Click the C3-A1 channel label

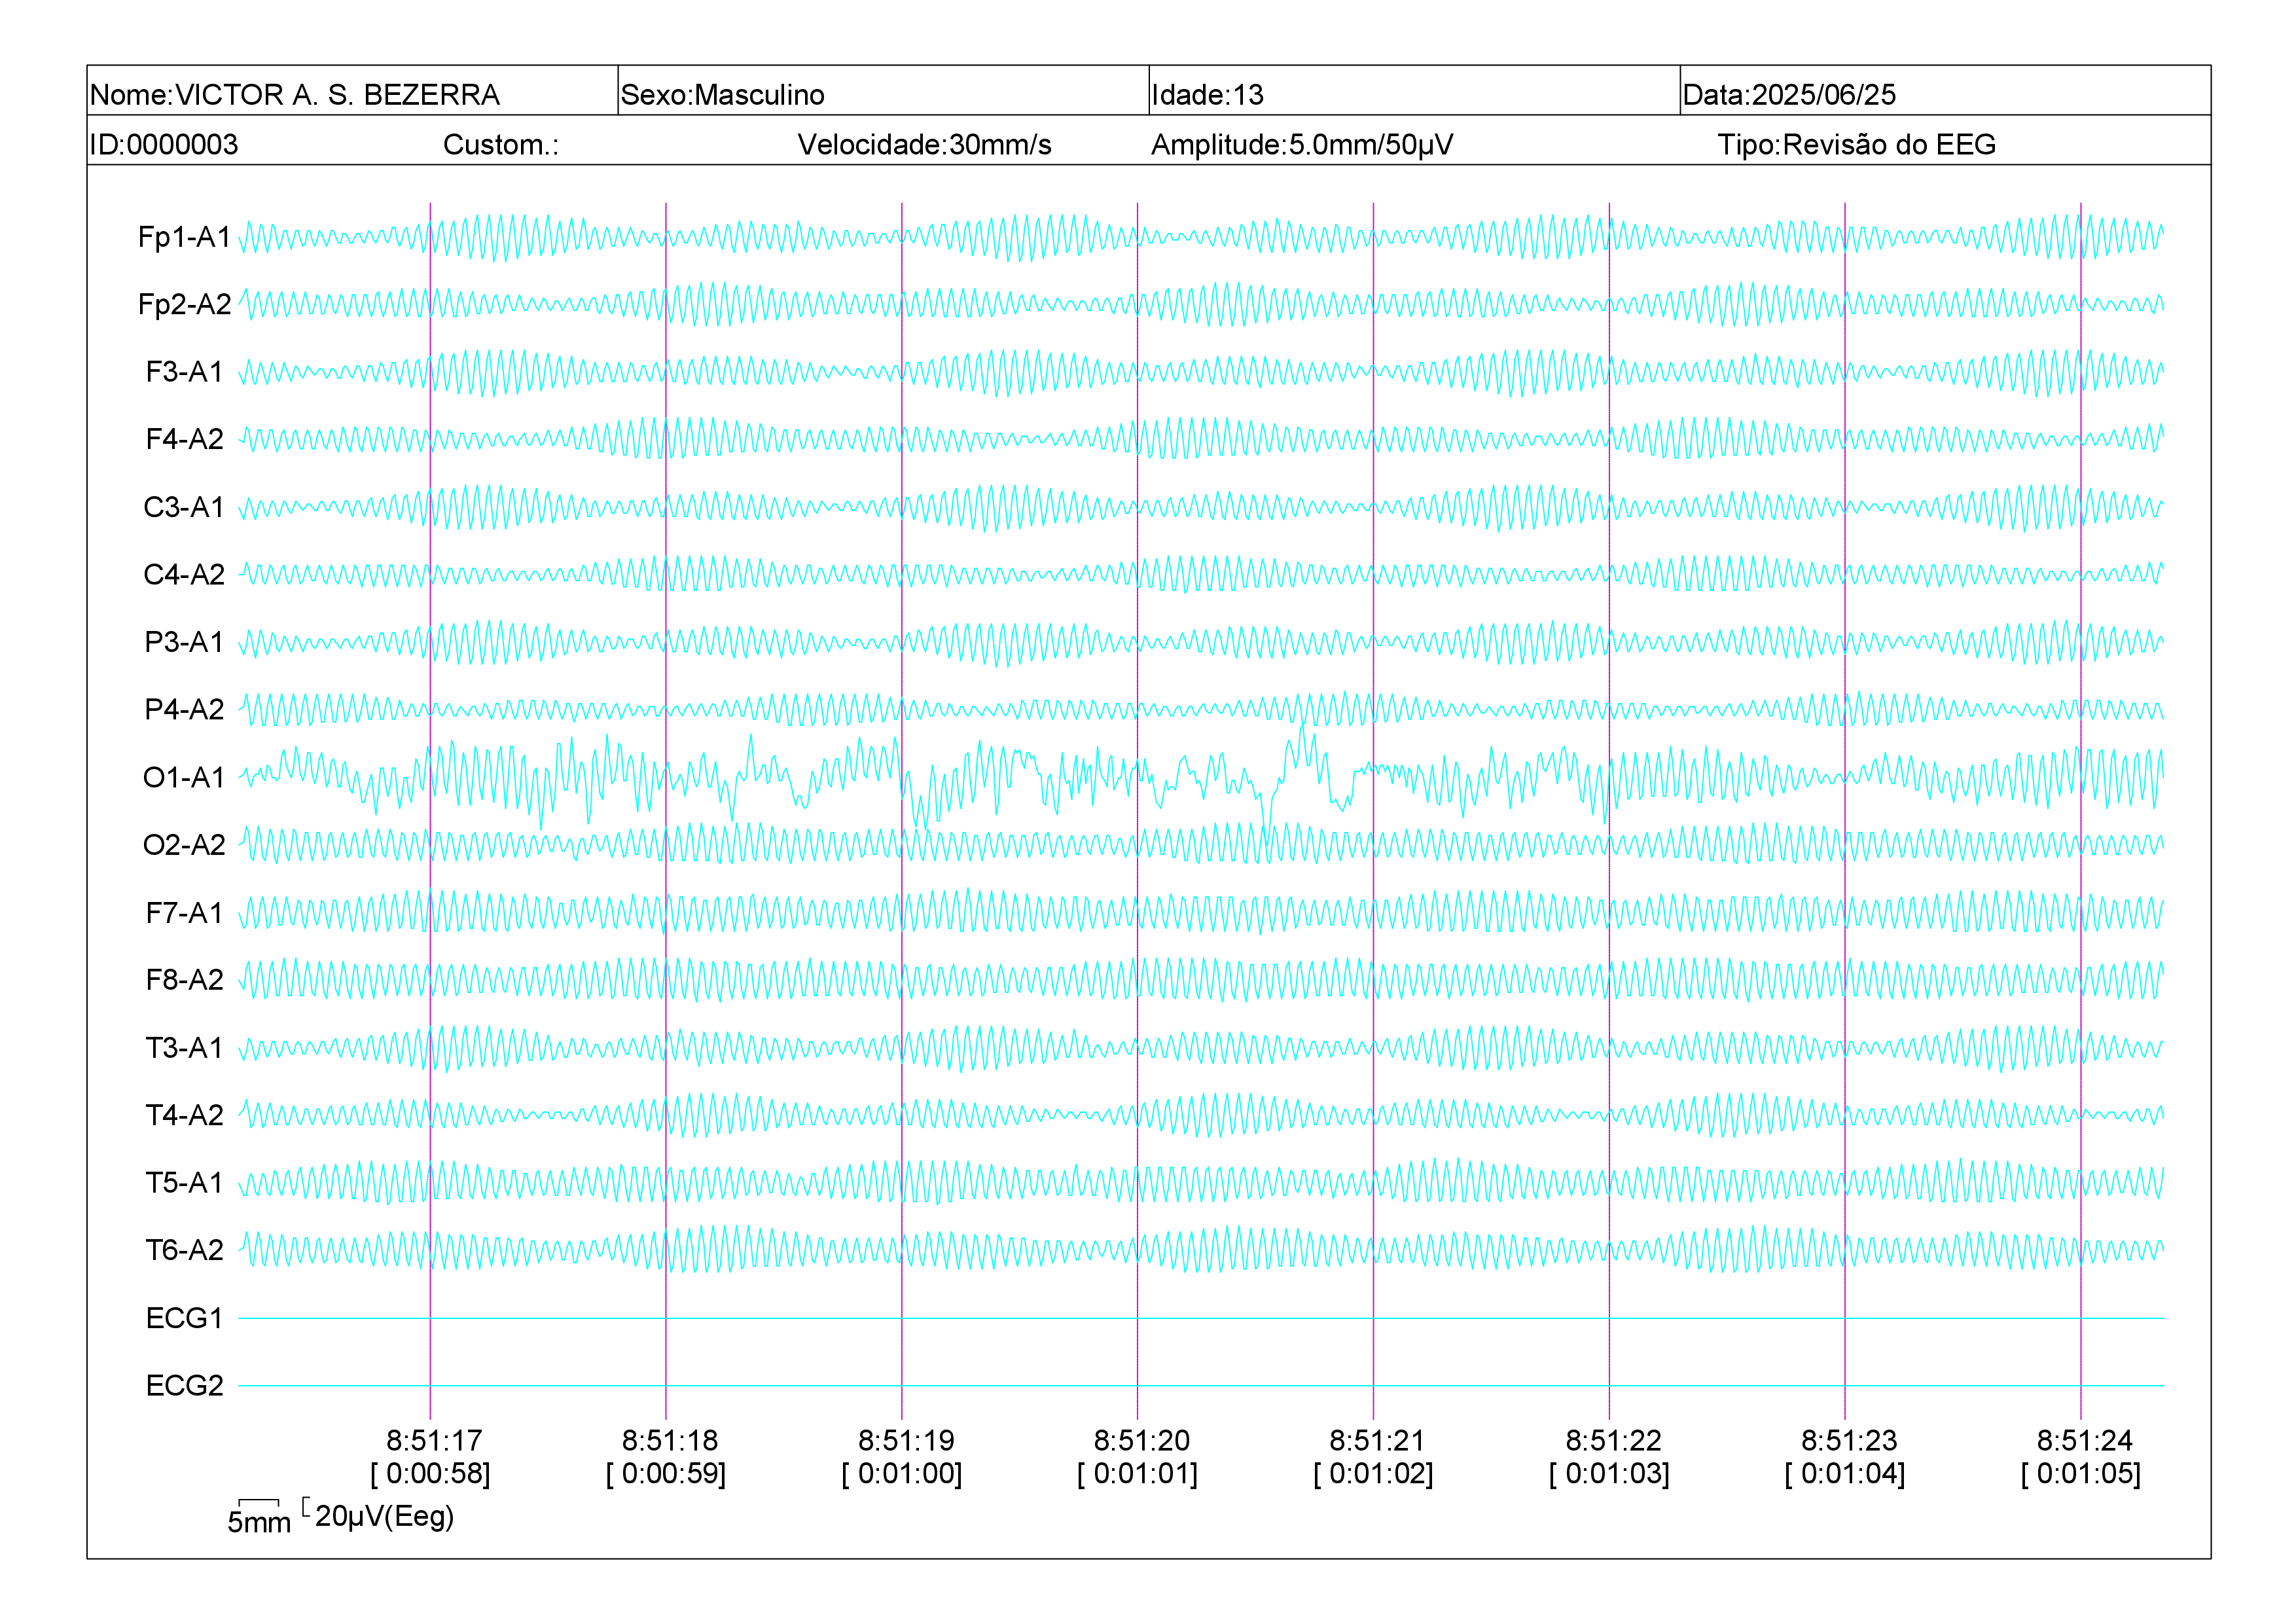pyautogui.click(x=185, y=507)
